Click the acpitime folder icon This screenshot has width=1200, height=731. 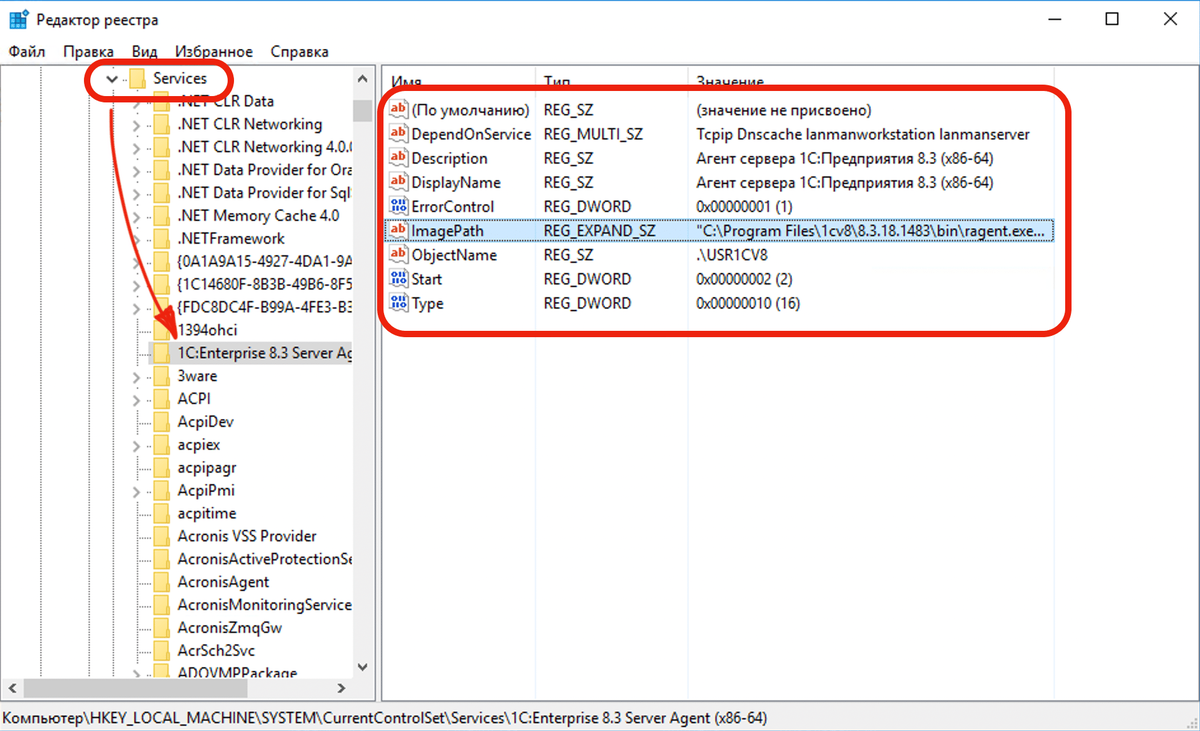162,513
